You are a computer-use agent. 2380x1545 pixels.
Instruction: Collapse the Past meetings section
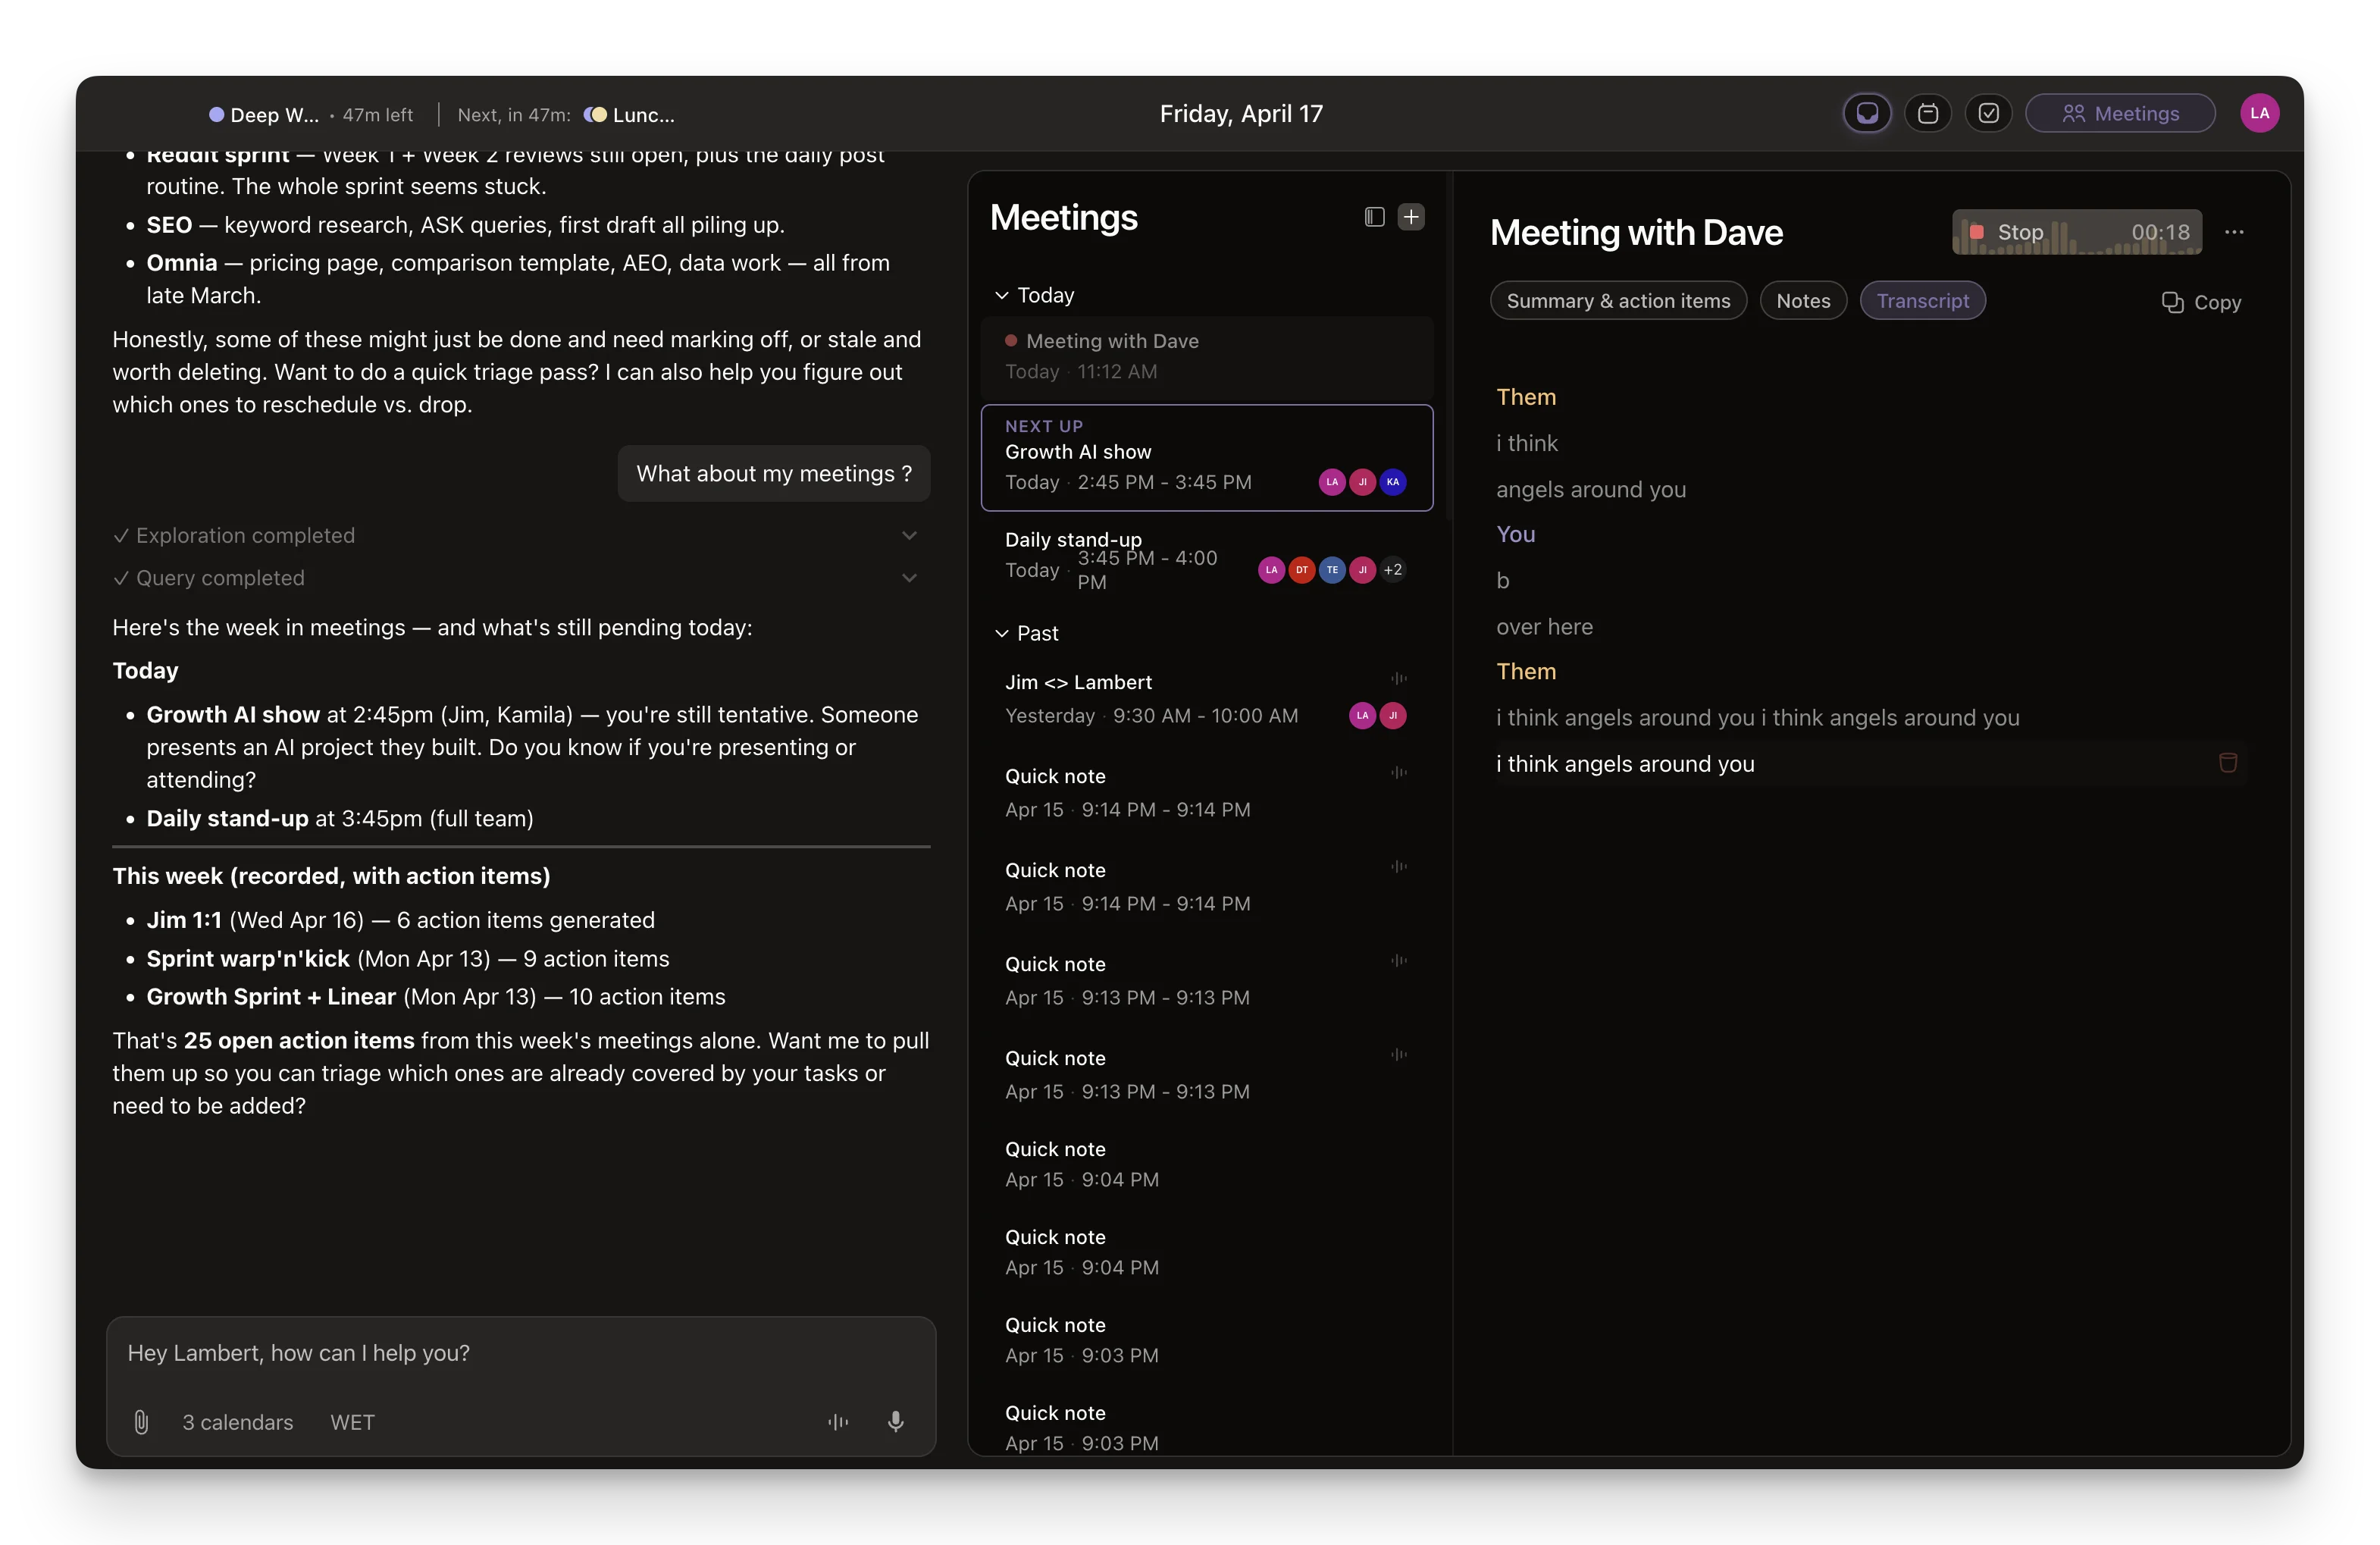click(1001, 633)
